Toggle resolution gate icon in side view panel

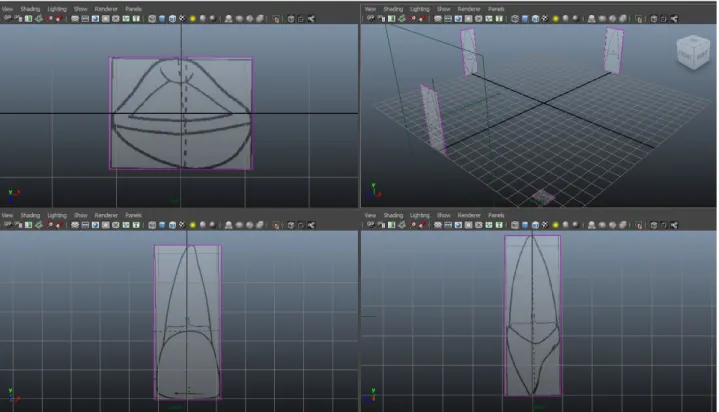[458, 225]
